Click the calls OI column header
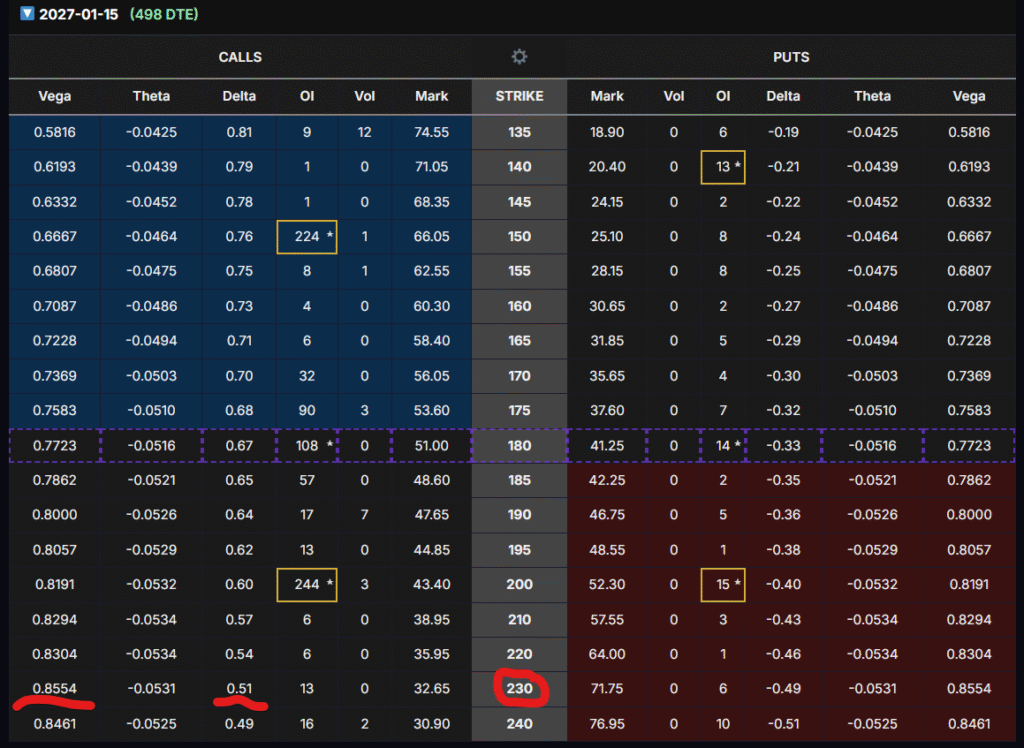The image size is (1024, 748). (x=307, y=96)
